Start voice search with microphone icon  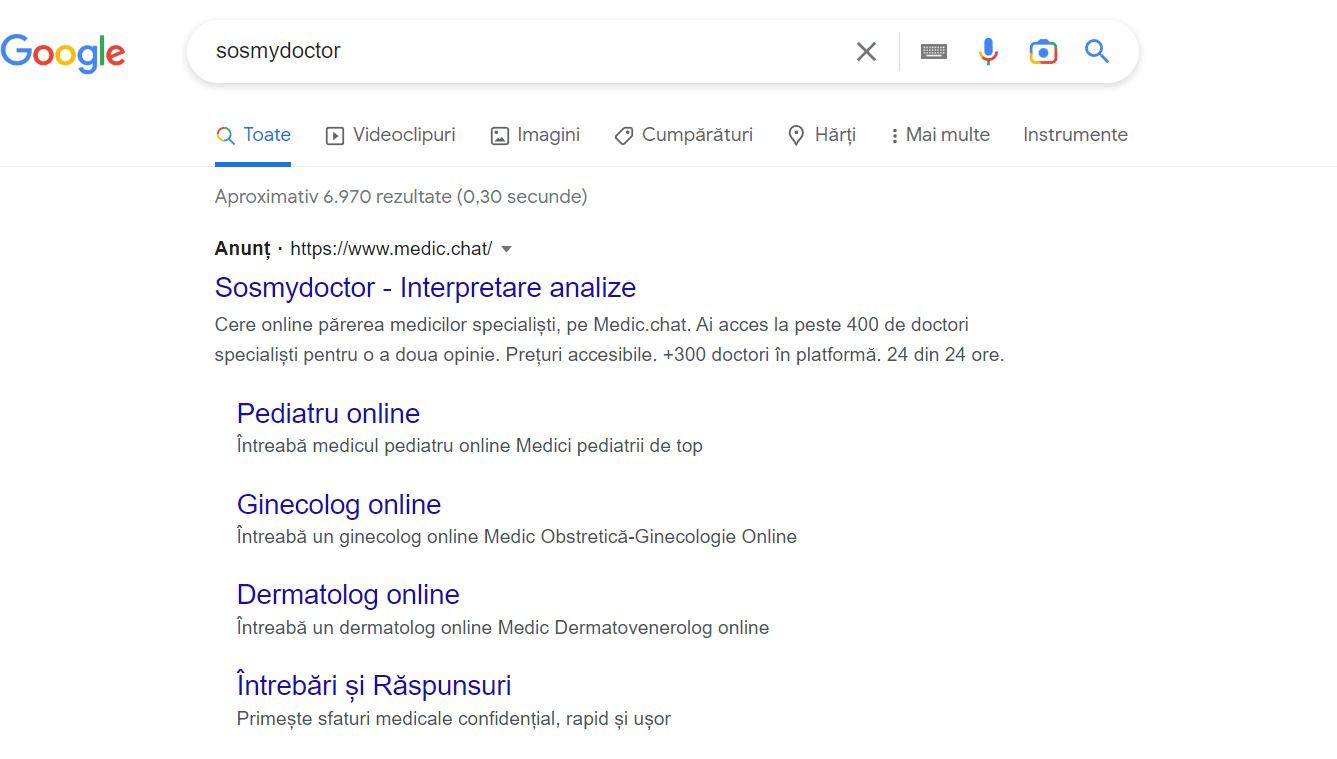(x=988, y=51)
